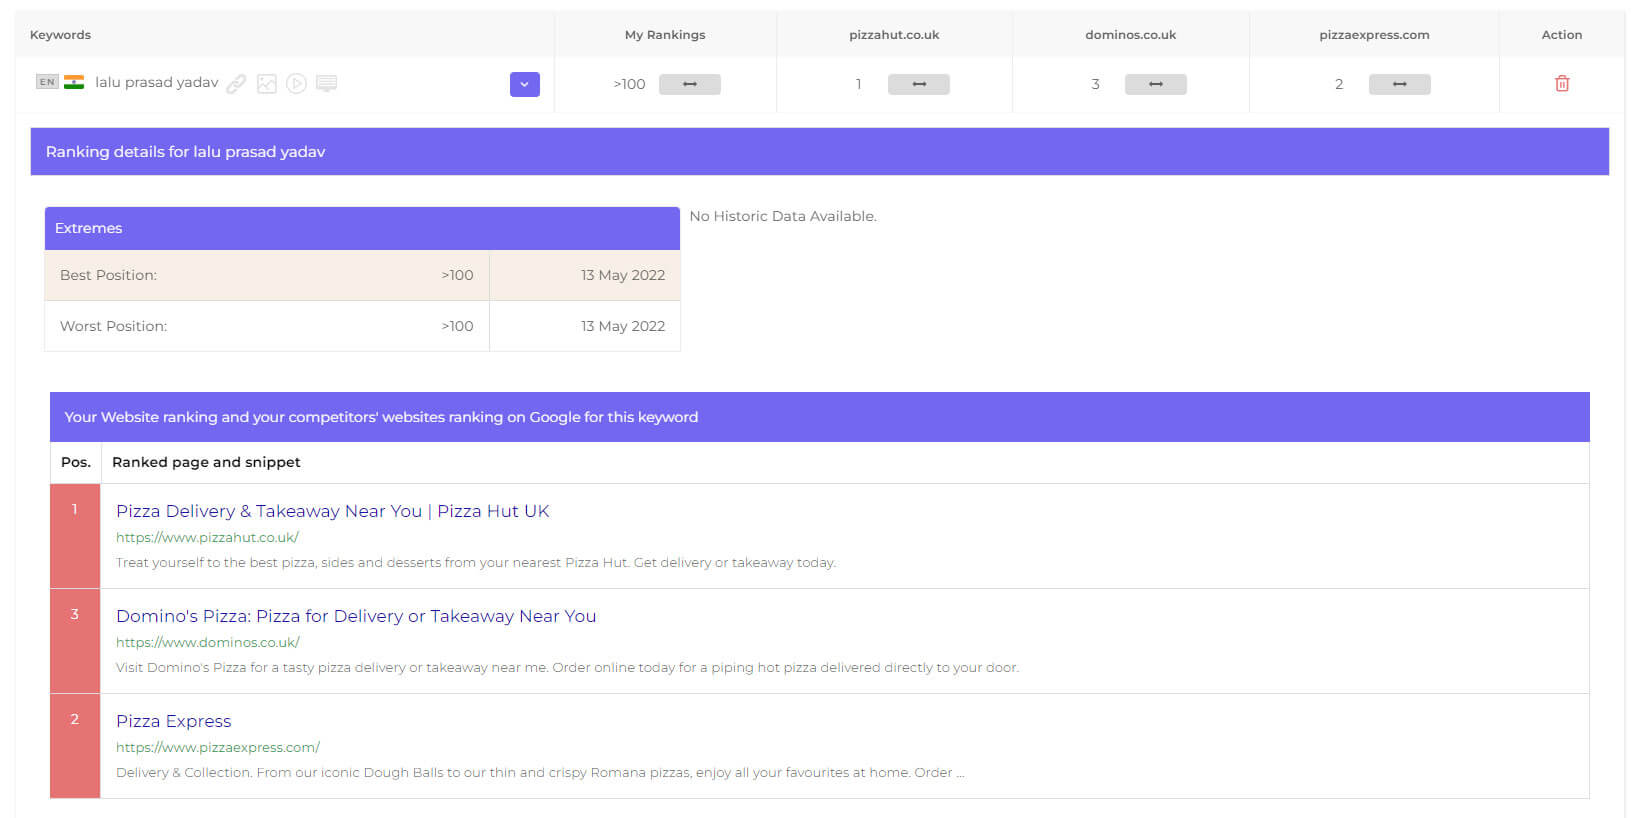The width and height of the screenshot is (1641, 818).
Task: Click the image results icon beside the keyword
Action: click(x=267, y=84)
